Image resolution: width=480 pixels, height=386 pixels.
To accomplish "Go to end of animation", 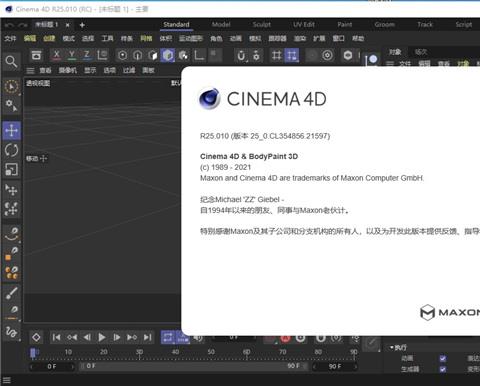I will click(x=147, y=337).
